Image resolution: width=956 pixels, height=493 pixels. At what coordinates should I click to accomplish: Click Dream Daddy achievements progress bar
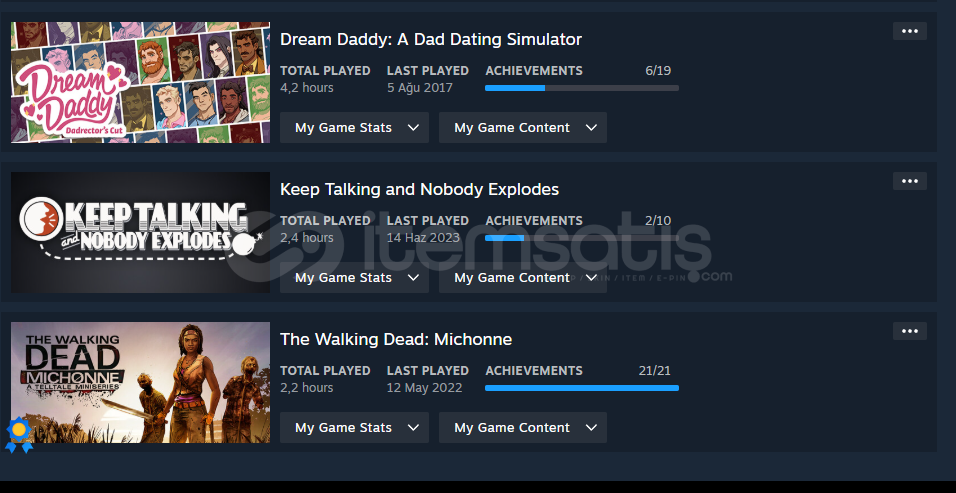tap(582, 88)
